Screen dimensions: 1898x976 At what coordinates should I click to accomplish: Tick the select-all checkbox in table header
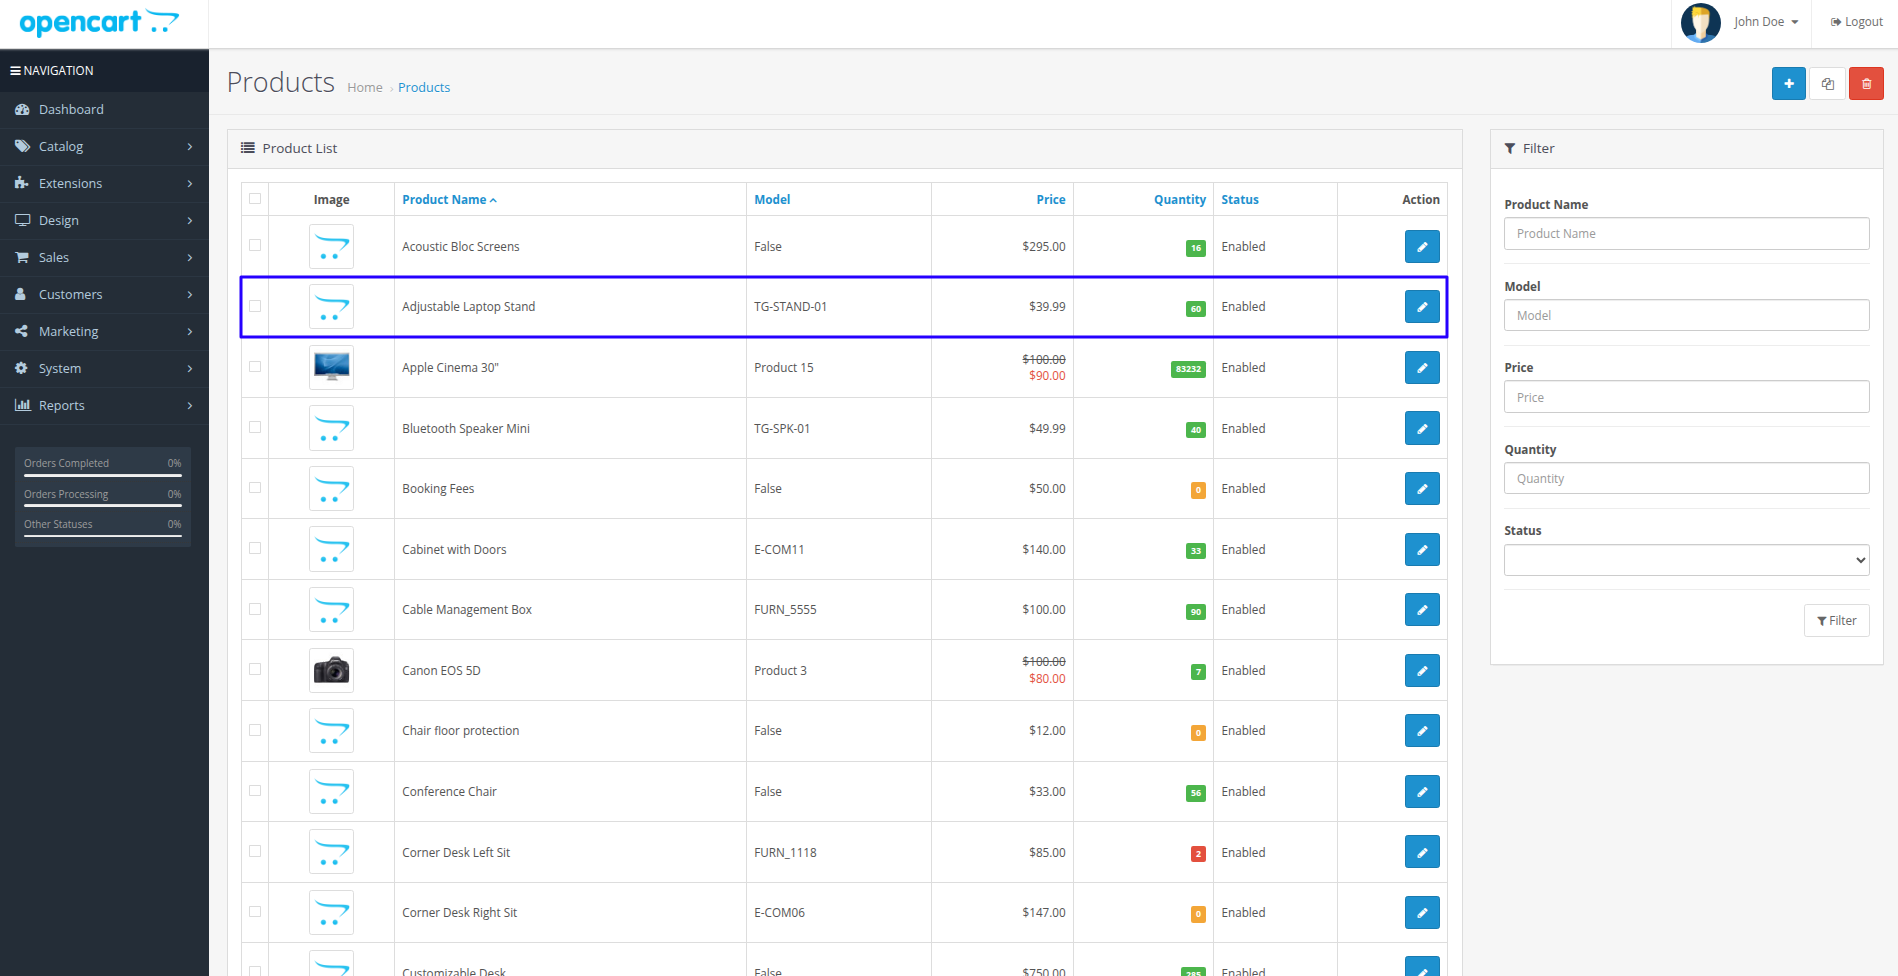[x=255, y=199]
